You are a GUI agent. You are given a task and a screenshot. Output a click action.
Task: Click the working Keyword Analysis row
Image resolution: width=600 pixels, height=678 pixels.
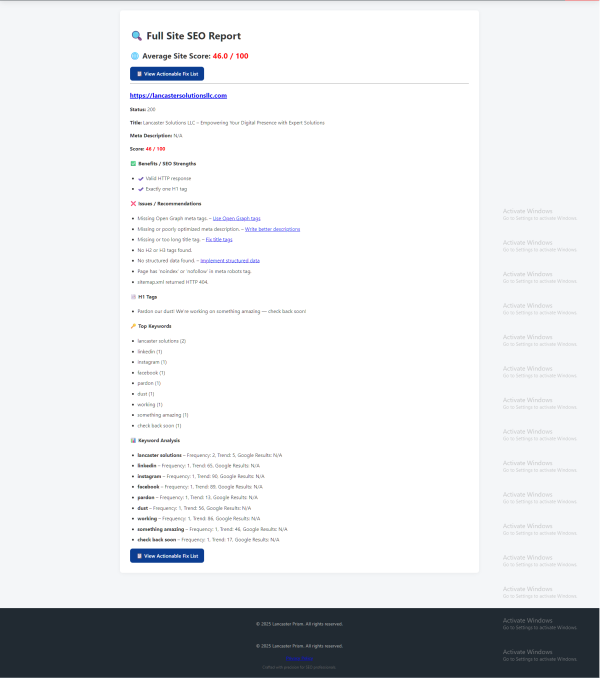199,518
